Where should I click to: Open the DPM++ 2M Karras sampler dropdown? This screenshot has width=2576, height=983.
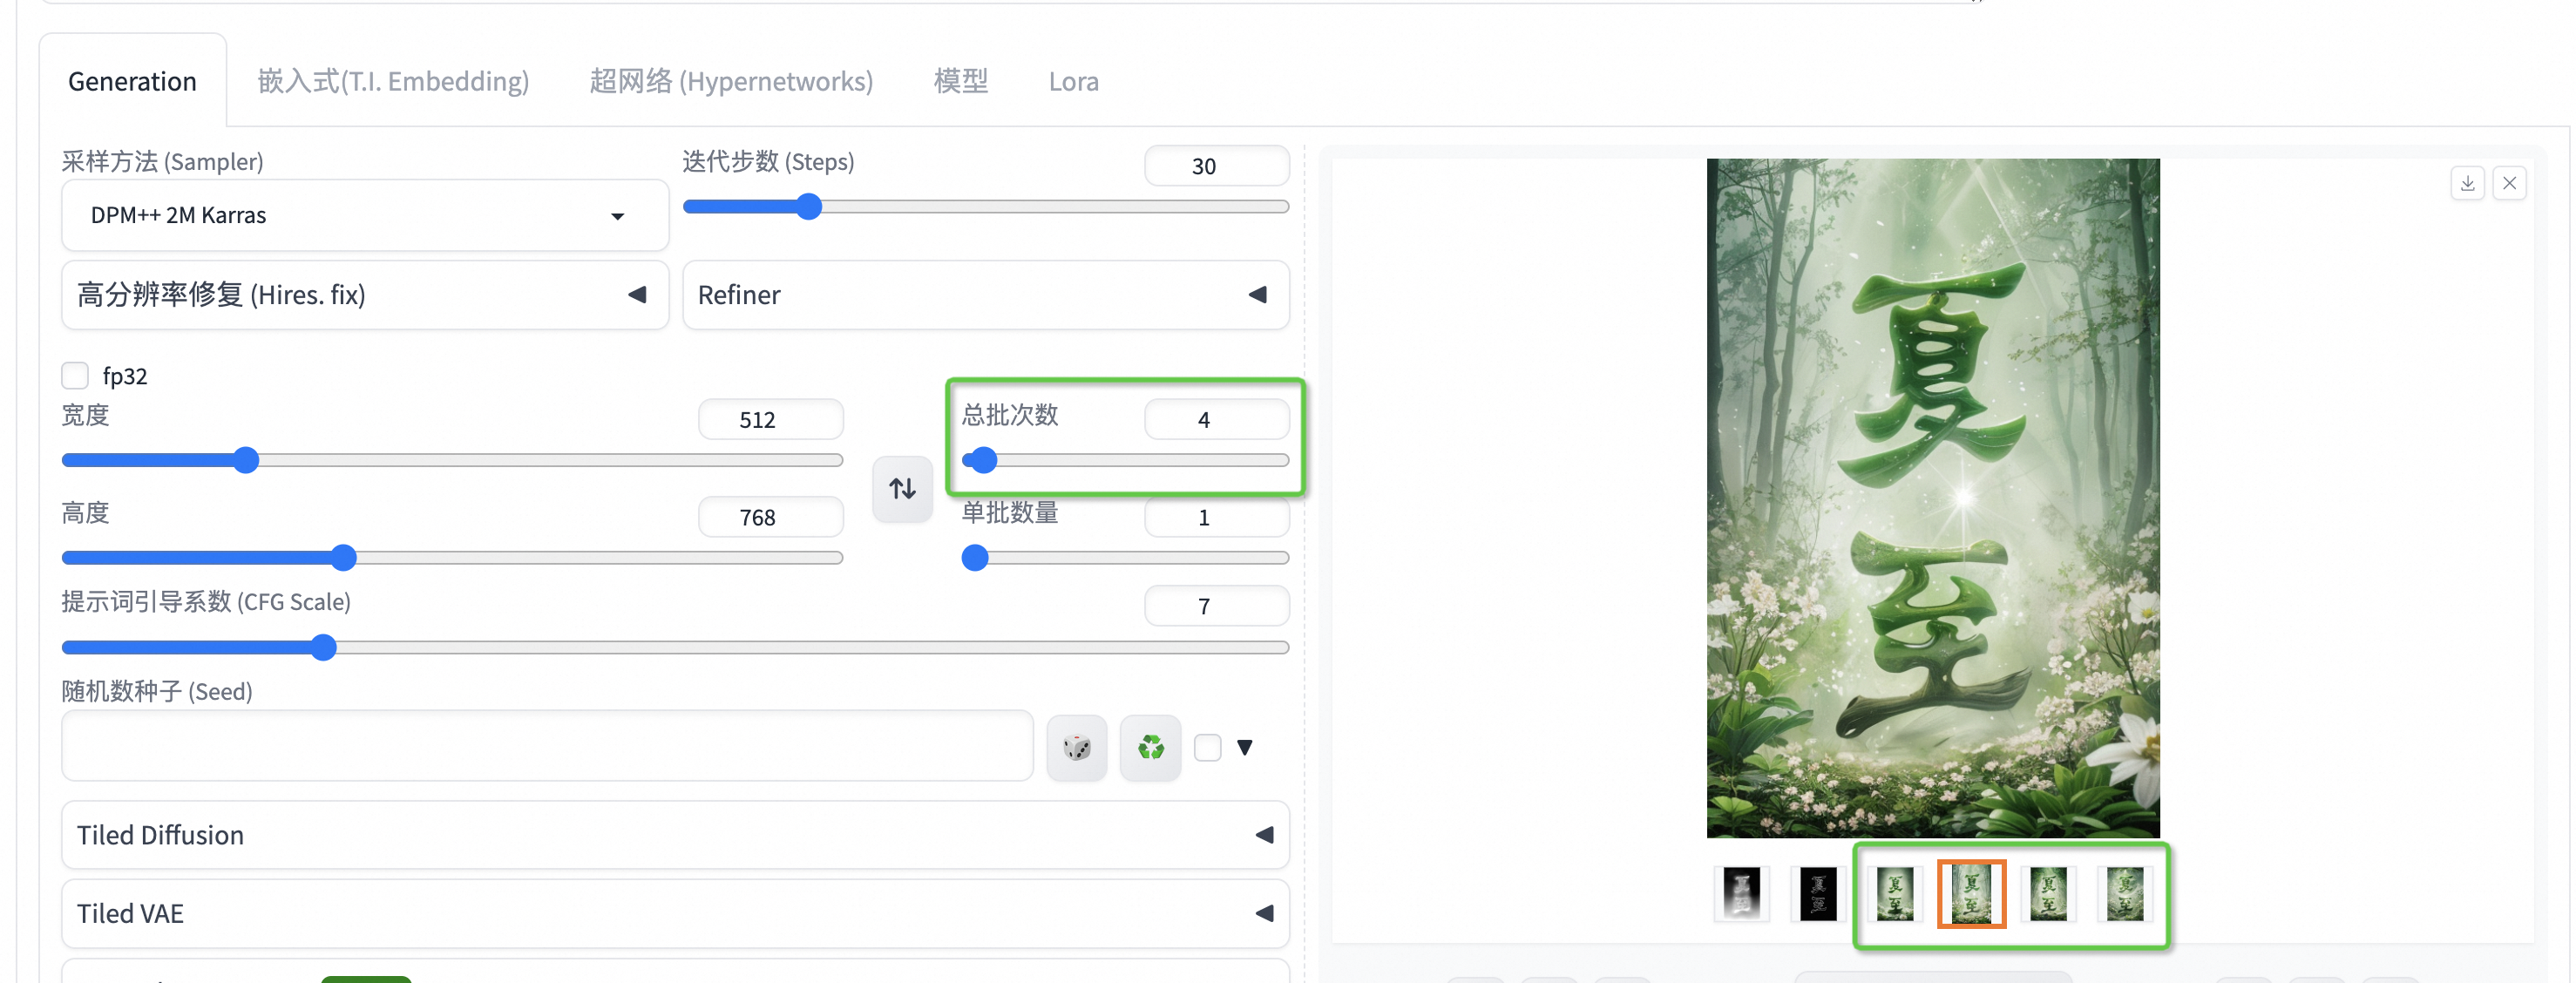(365, 215)
